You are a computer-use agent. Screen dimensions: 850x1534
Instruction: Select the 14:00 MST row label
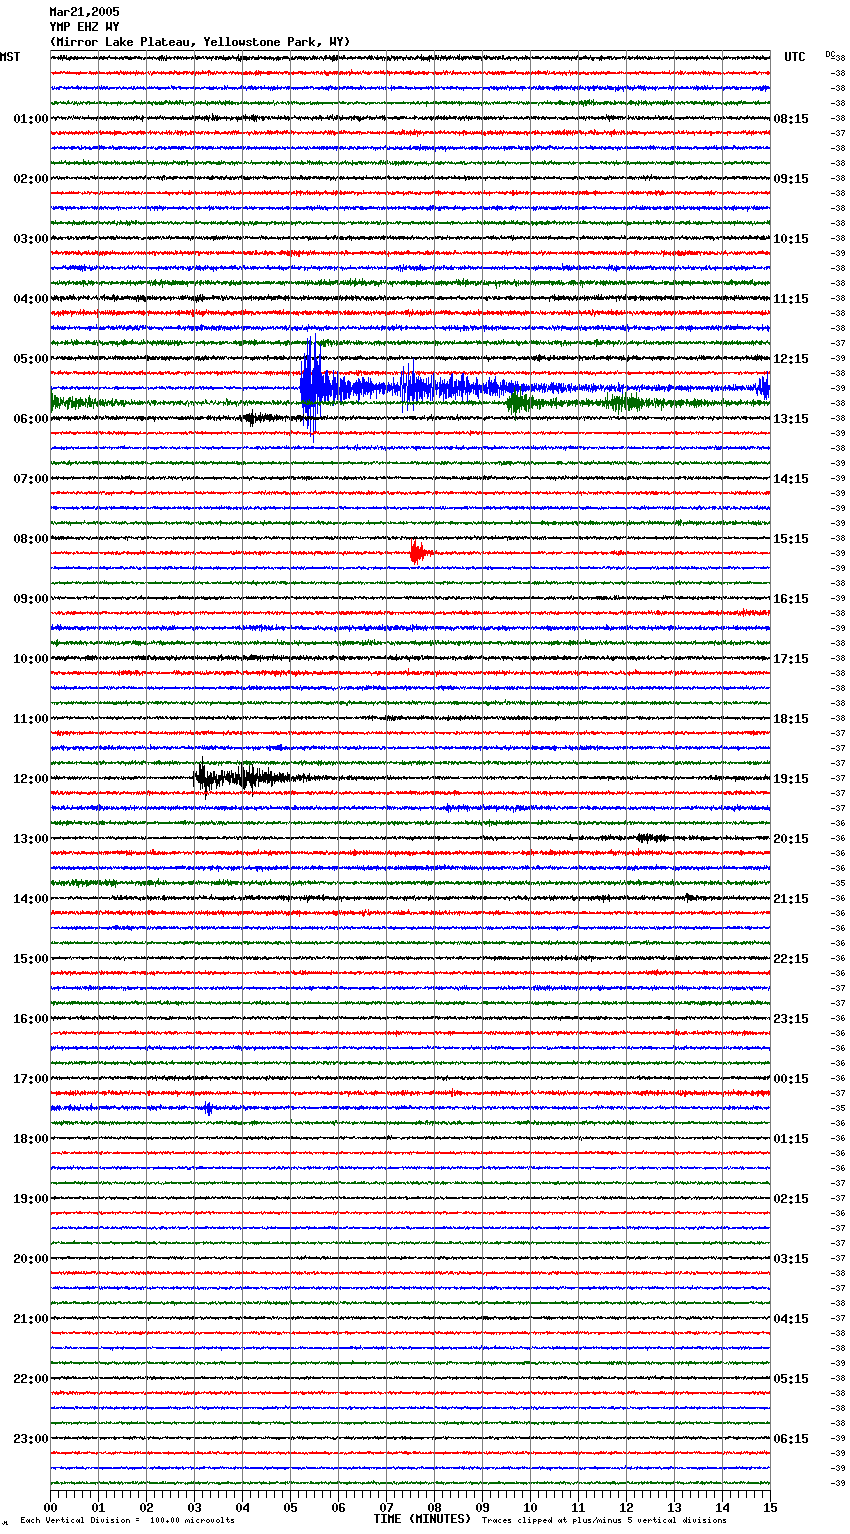click(x=30, y=899)
